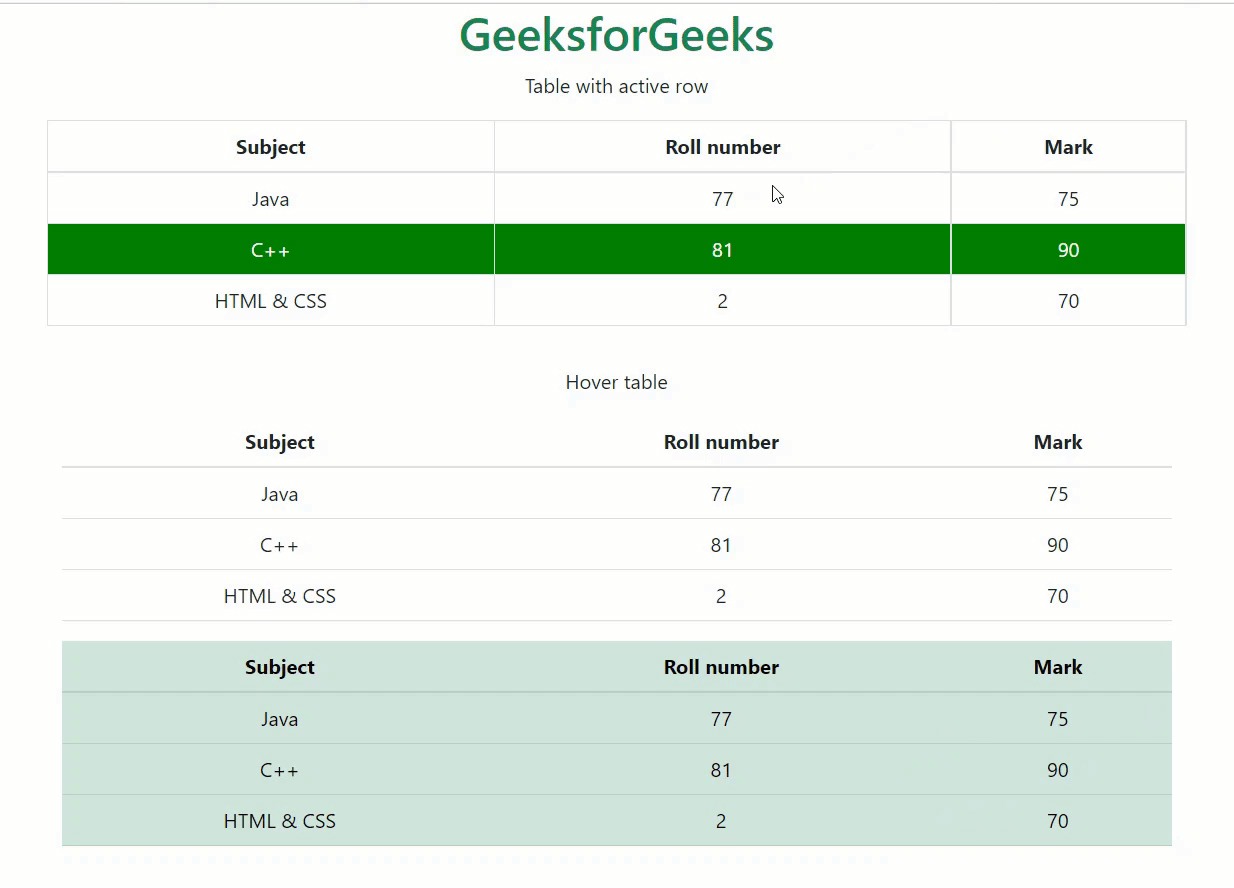Click the C++ row in the hover table
Image resolution: width=1234 pixels, height=888 pixels.
pos(280,544)
